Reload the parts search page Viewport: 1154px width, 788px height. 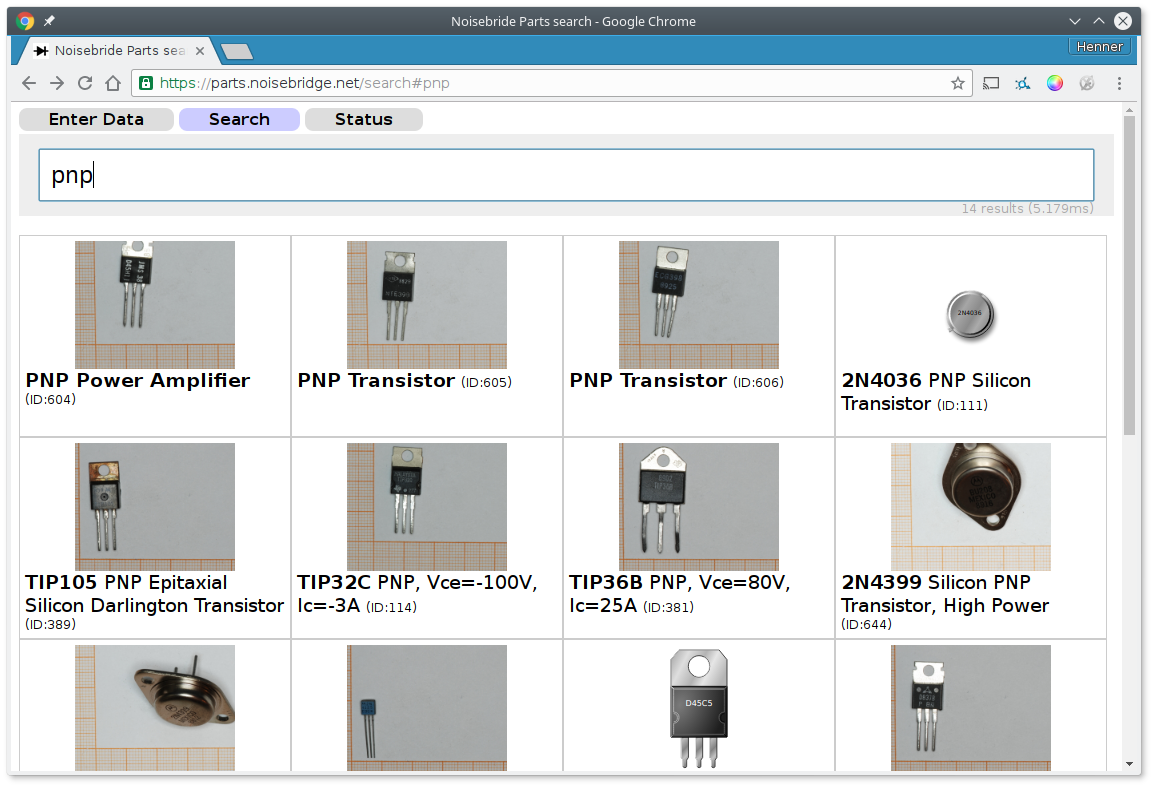tap(85, 83)
